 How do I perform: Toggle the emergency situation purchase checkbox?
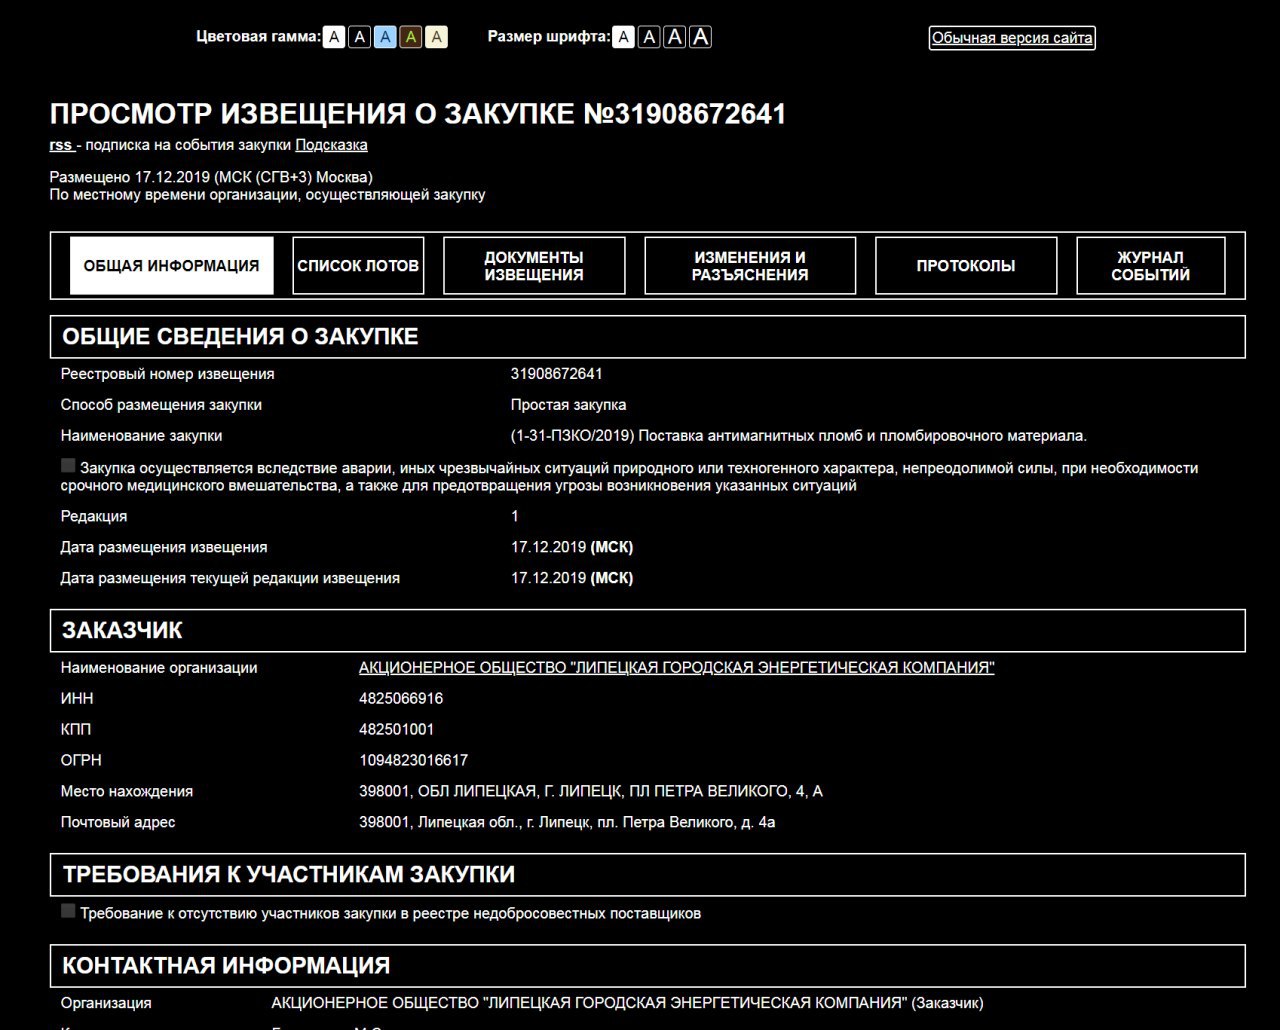click(x=68, y=465)
